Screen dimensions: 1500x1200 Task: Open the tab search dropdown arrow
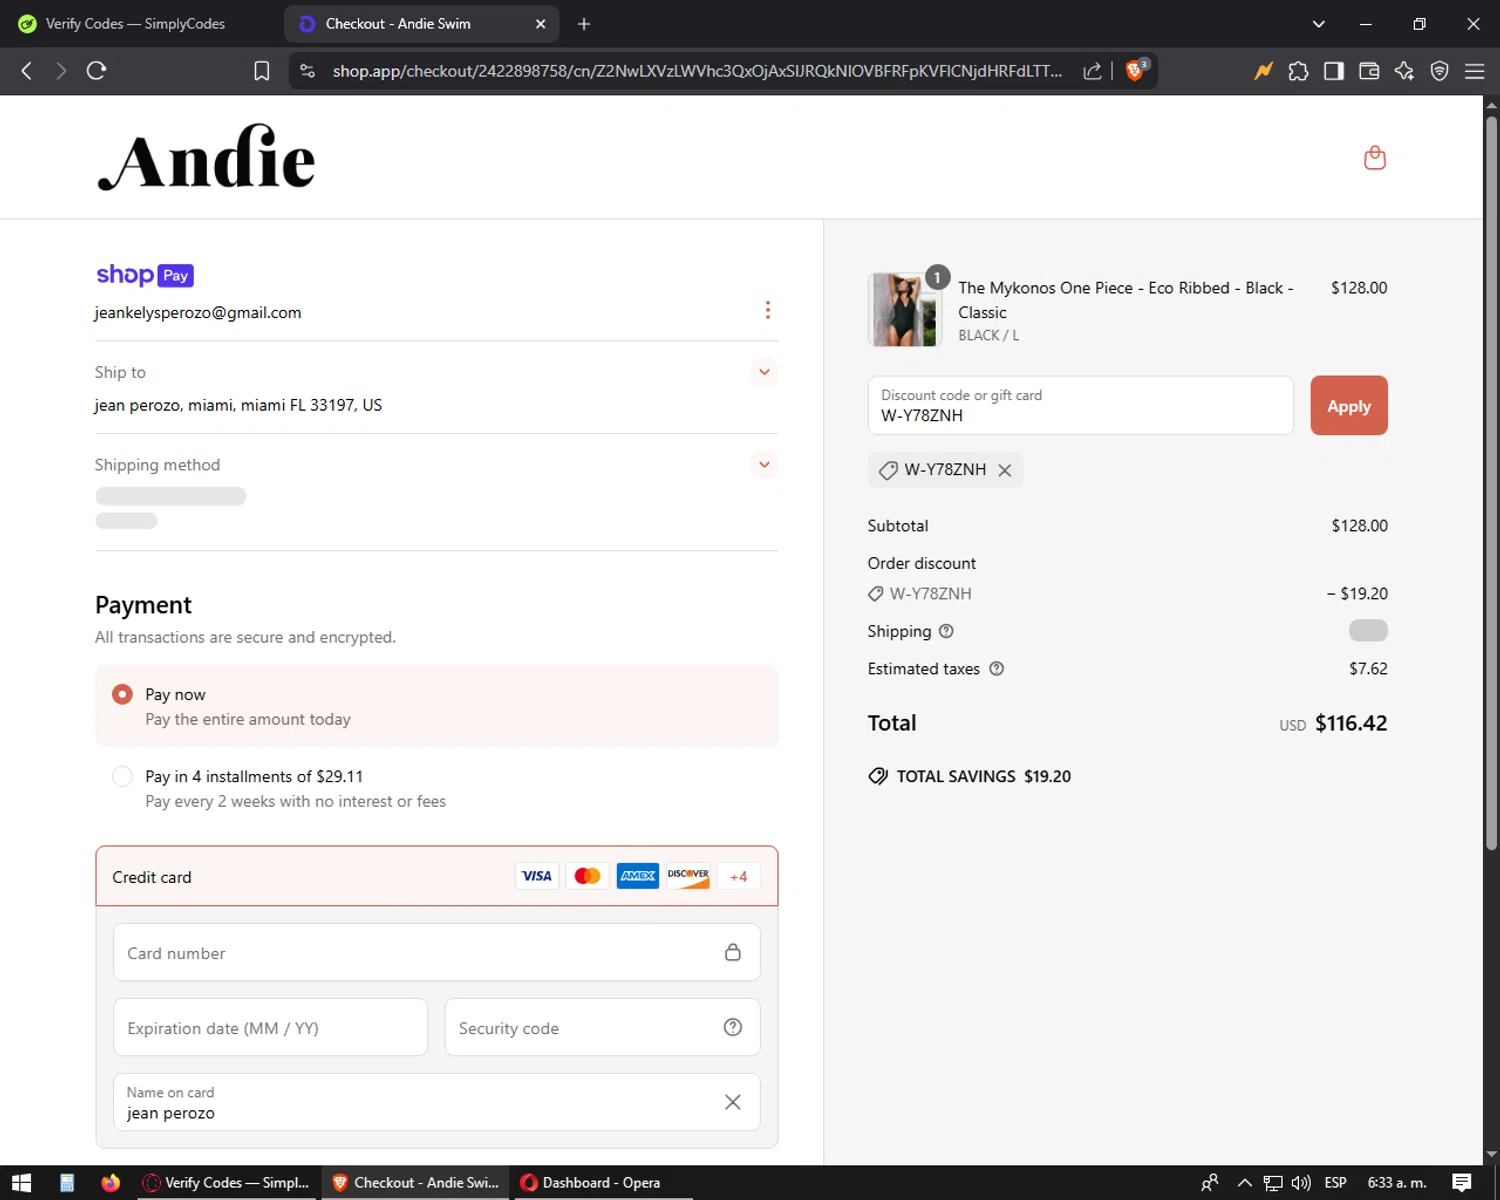click(1319, 24)
